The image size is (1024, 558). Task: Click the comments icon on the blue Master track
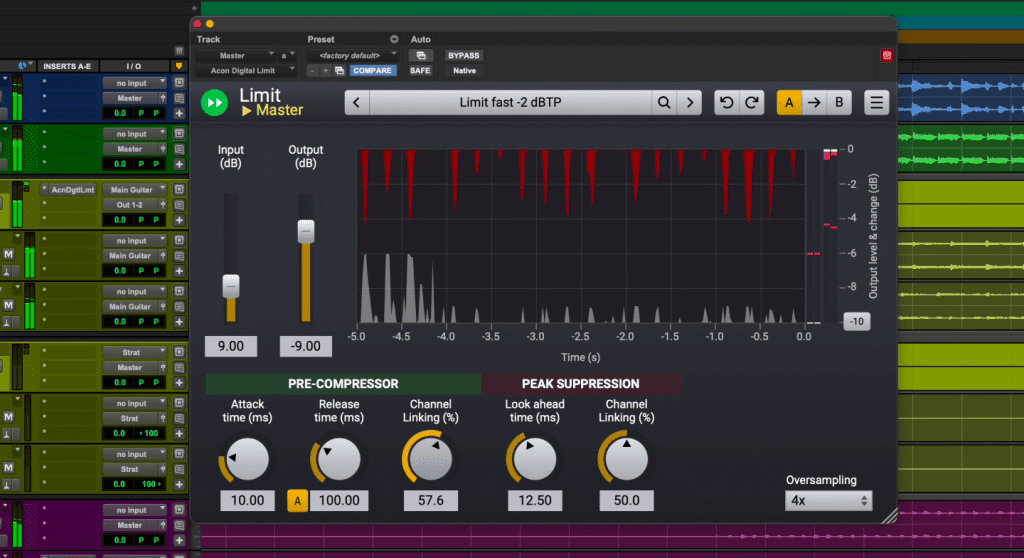(179, 98)
